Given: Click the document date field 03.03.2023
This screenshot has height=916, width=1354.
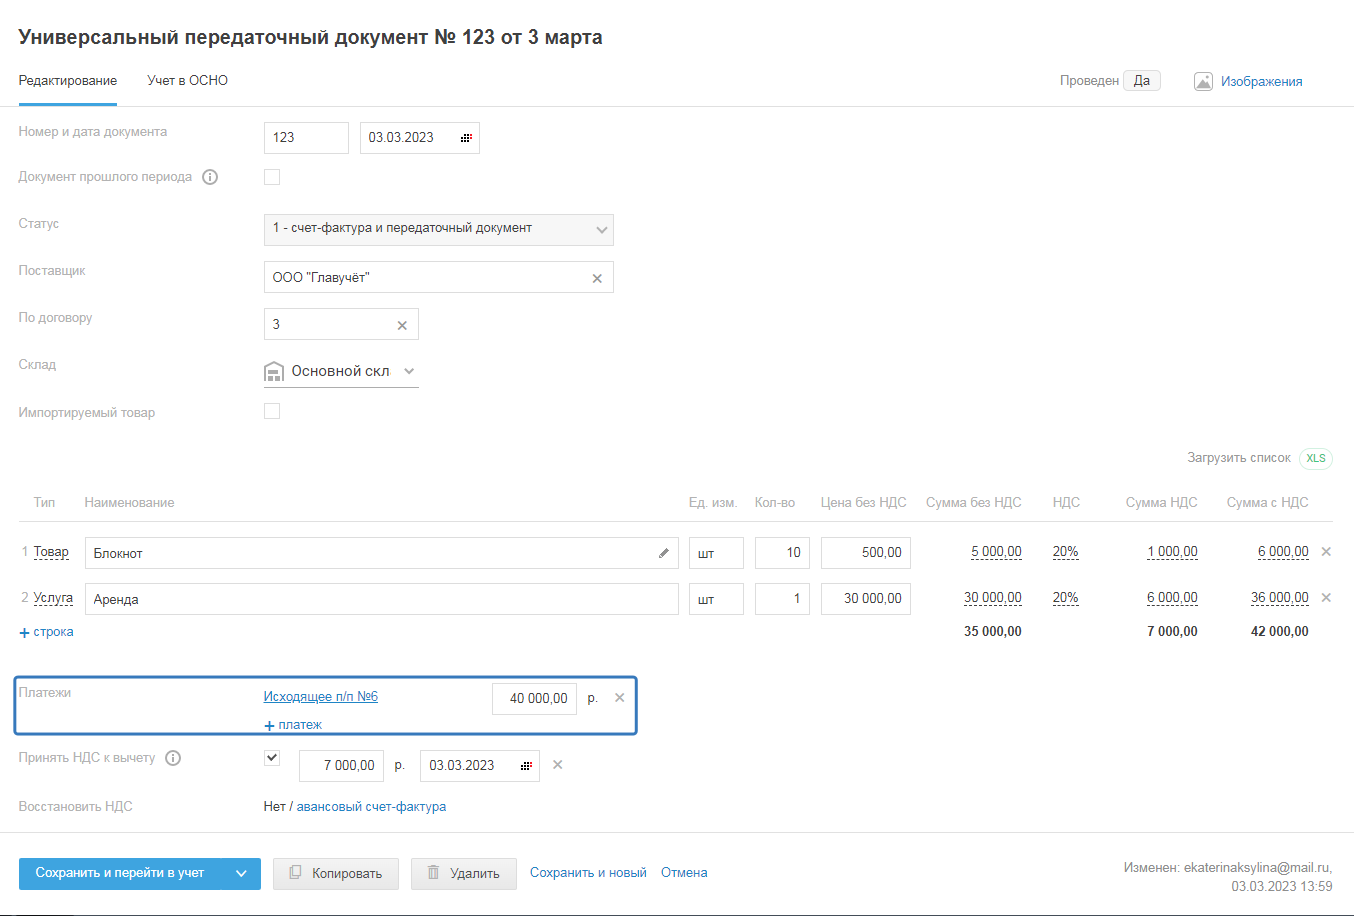Looking at the screenshot, I should point(420,138).
